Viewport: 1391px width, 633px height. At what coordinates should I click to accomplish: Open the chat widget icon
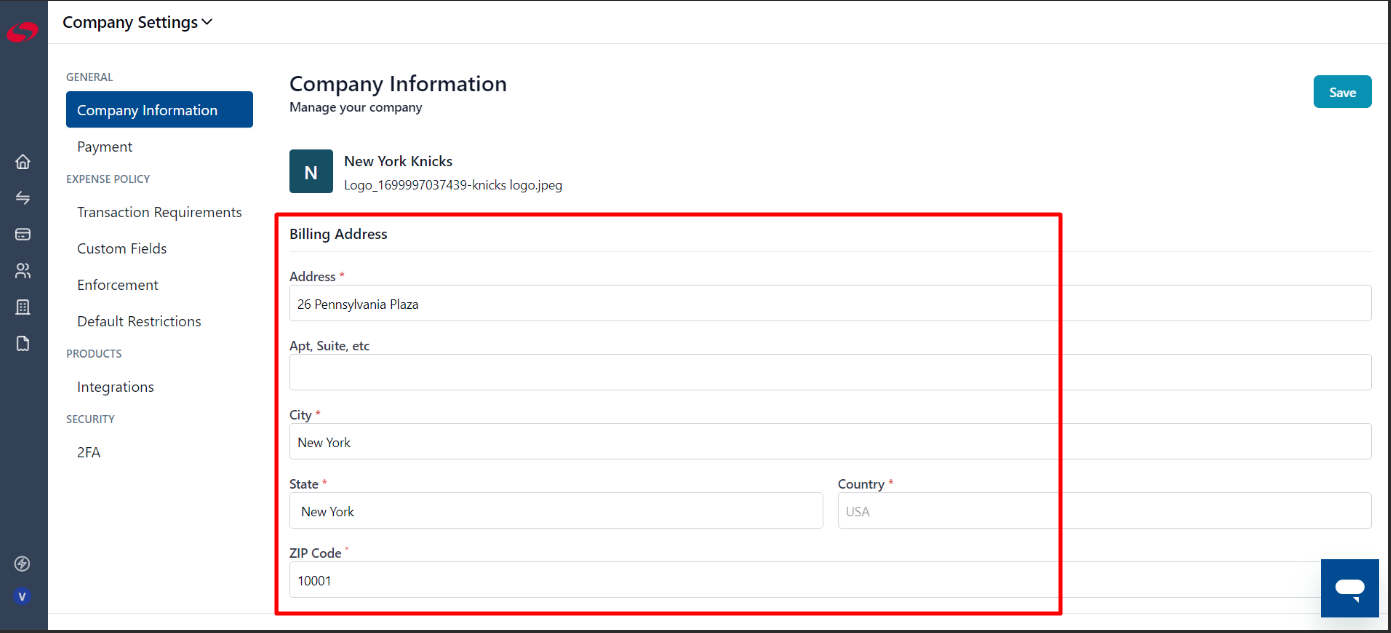tap(1350, 588)
